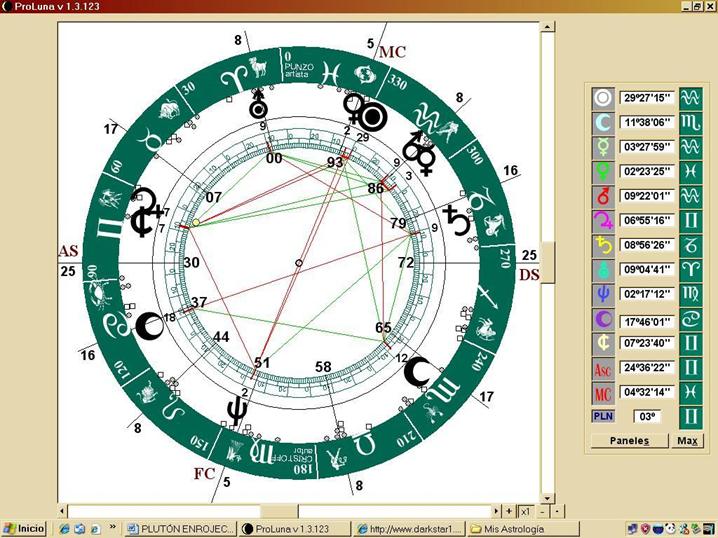718x538 pixels.
Task: Select the red Asc ascendant icon
Action: tap(602, 368)
